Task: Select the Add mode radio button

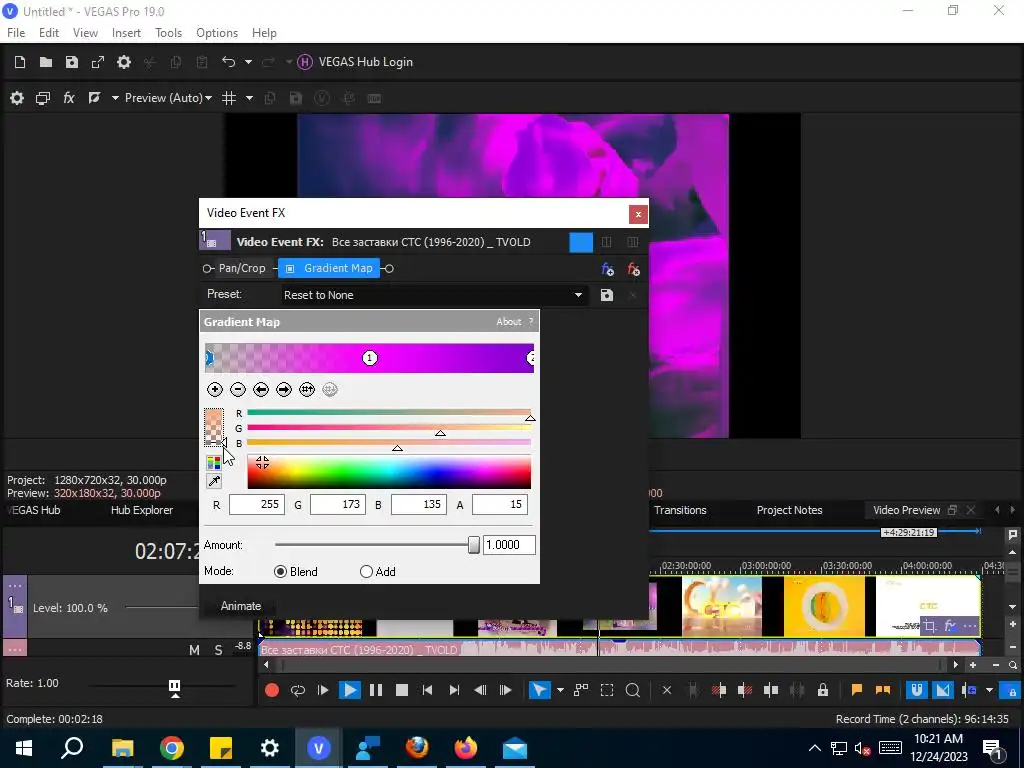Action: pos(366,572)
